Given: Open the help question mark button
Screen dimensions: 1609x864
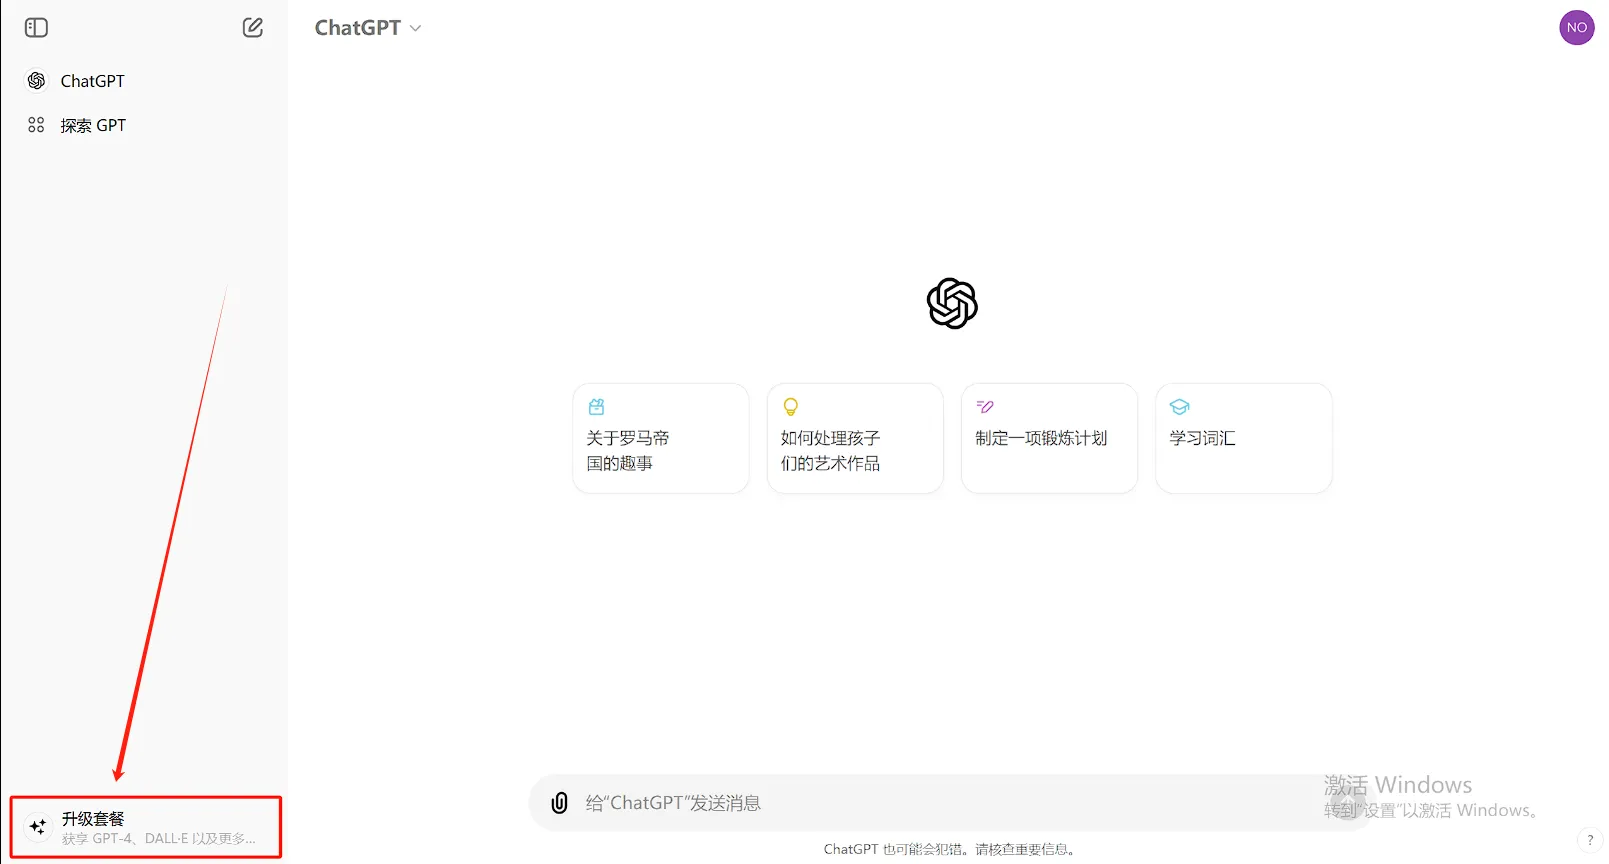Looking at the screenshot, I should click(1590, 840).
